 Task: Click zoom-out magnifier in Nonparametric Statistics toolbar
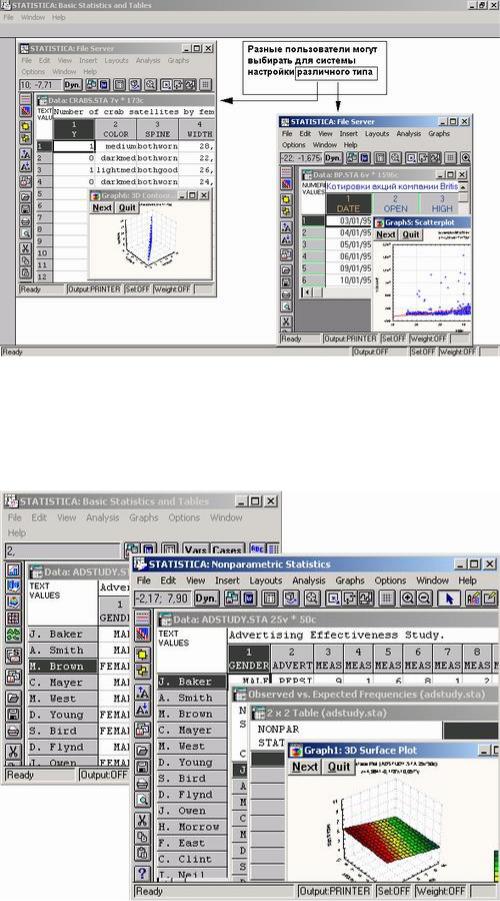pos(424,598)
